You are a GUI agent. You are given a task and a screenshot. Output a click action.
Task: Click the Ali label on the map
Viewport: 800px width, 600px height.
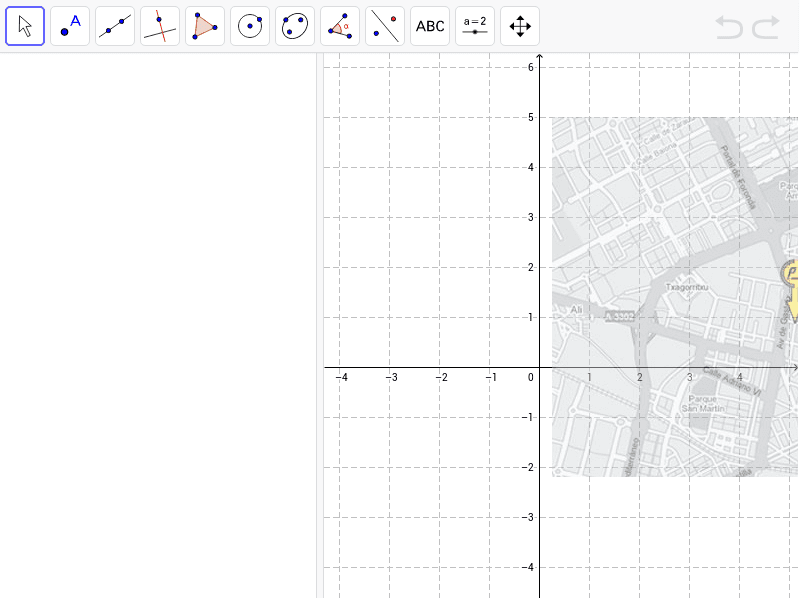pyautogui.click(x=576, y=310)
